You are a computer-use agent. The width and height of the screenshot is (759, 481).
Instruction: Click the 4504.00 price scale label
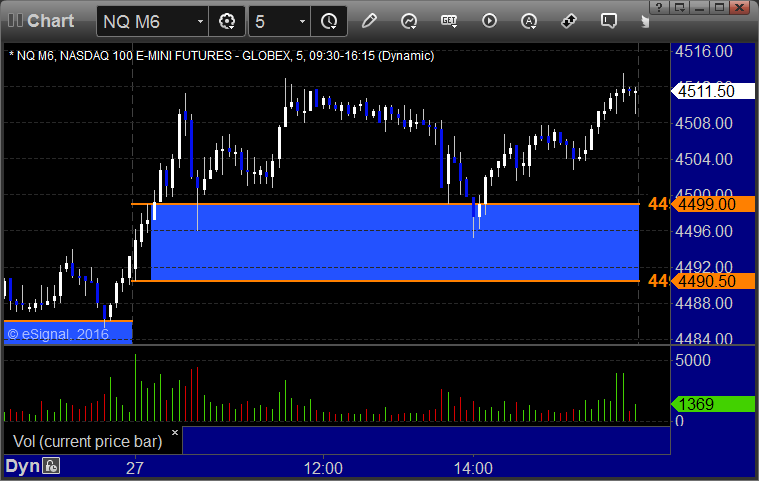click(x=704, y=159)
